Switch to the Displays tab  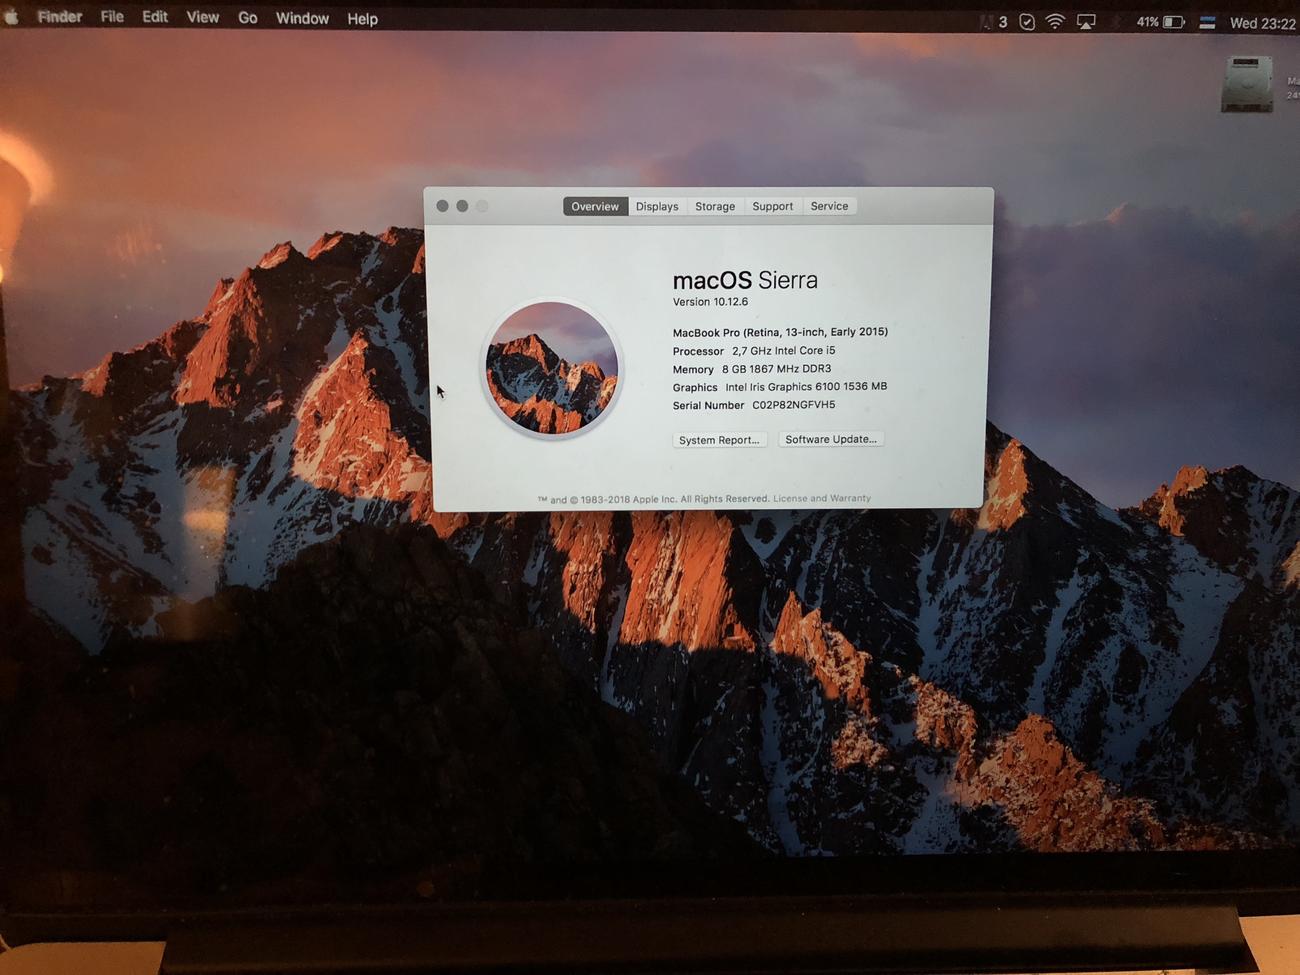(x=657, y=206)
